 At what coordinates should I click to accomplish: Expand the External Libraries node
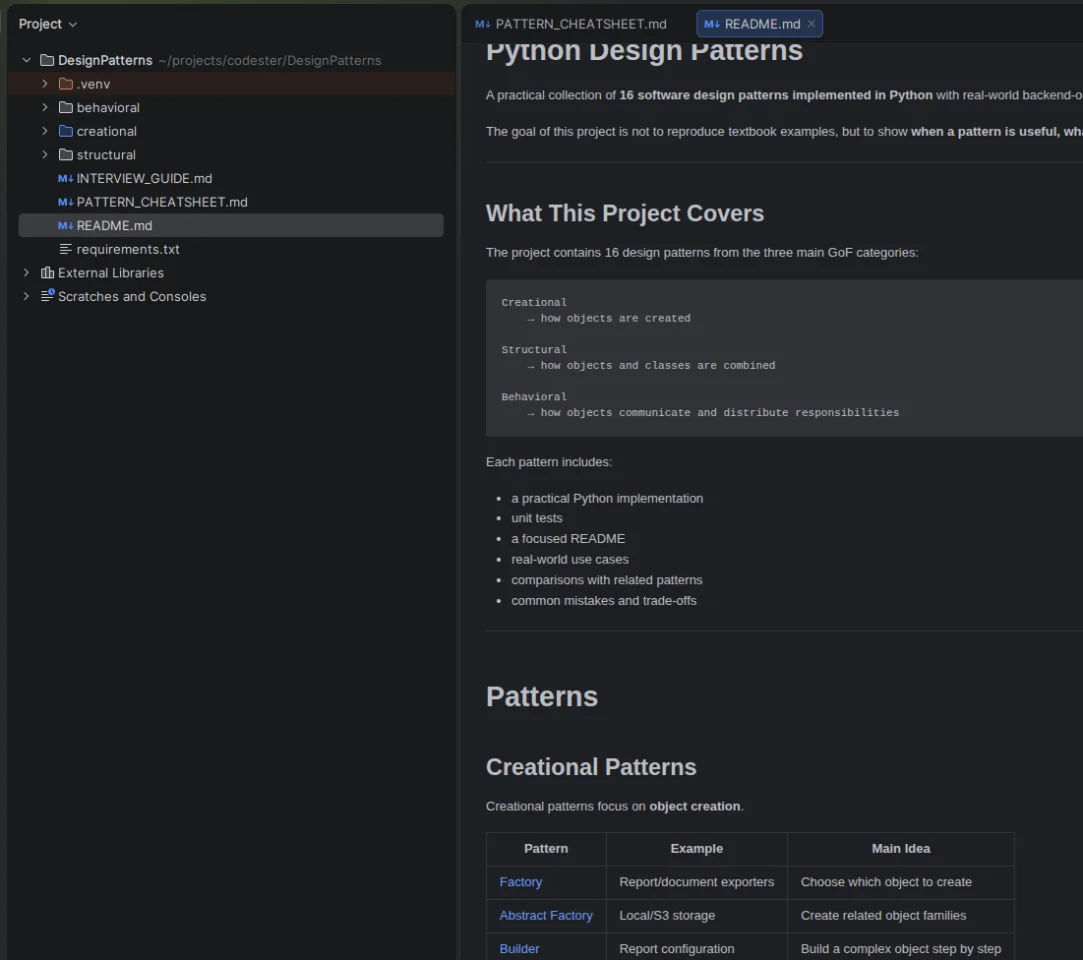click(x=26, y=272)
